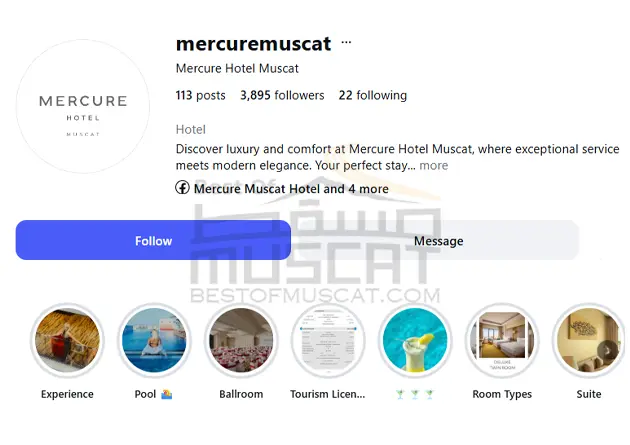The image size is (630, 445).
Task: Open the three-dot options menu beside mercuremuscat
Action: [346, 42]
